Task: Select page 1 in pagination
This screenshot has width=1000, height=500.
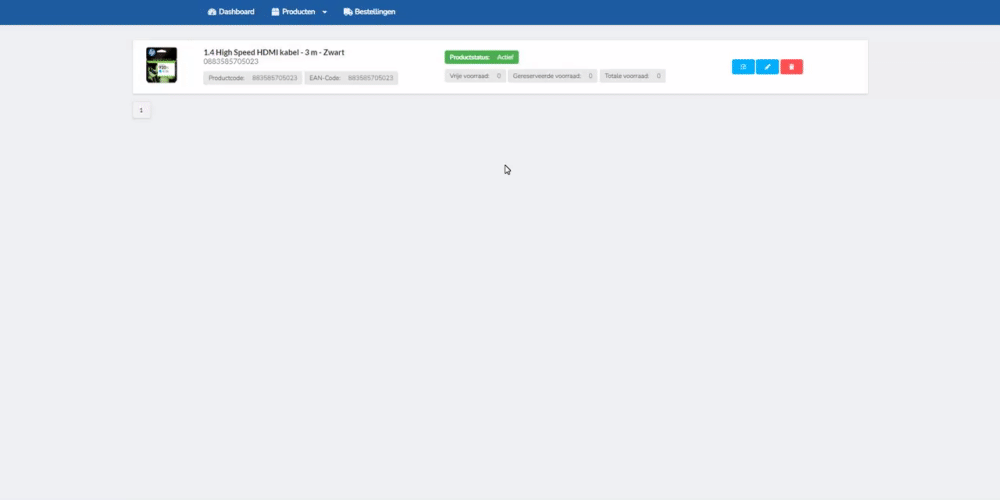Action: [x=142, y=110]
